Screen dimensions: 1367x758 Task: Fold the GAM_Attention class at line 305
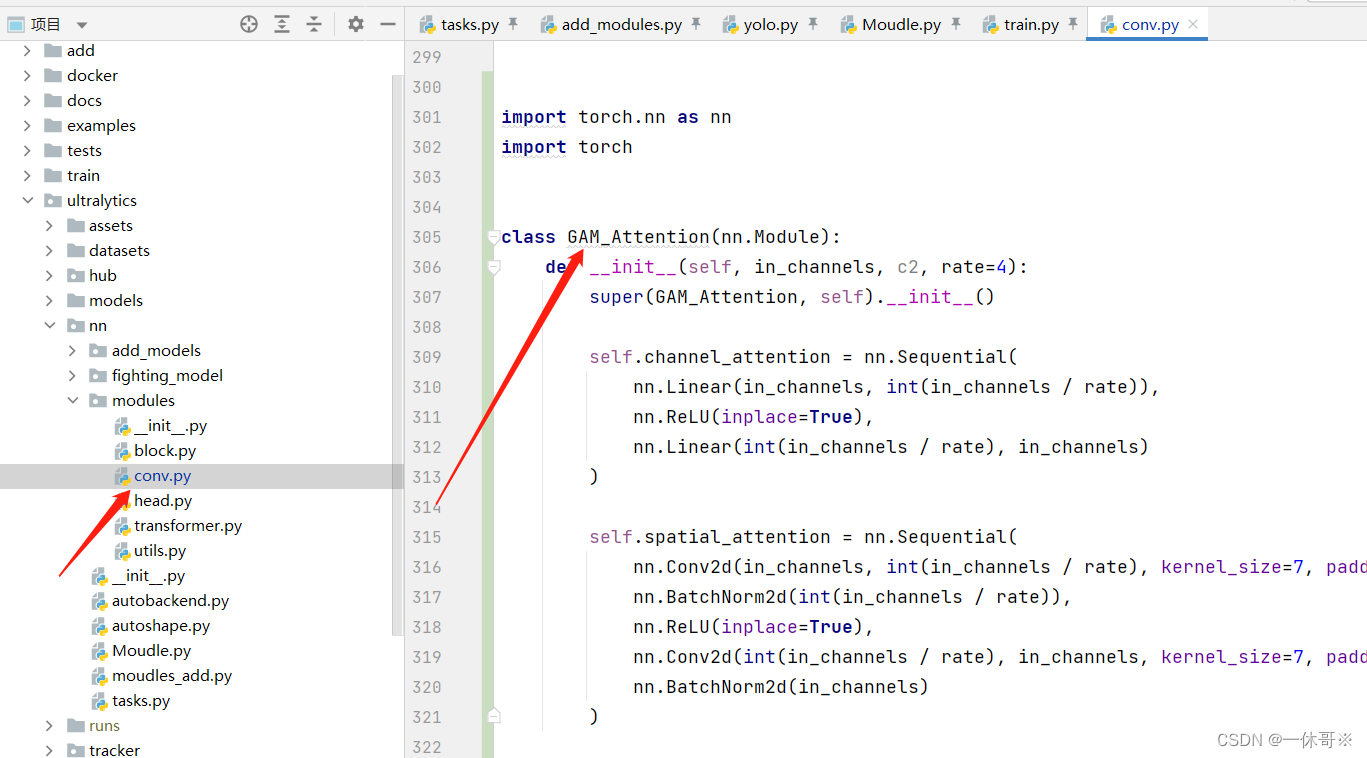tap(493, 237)
